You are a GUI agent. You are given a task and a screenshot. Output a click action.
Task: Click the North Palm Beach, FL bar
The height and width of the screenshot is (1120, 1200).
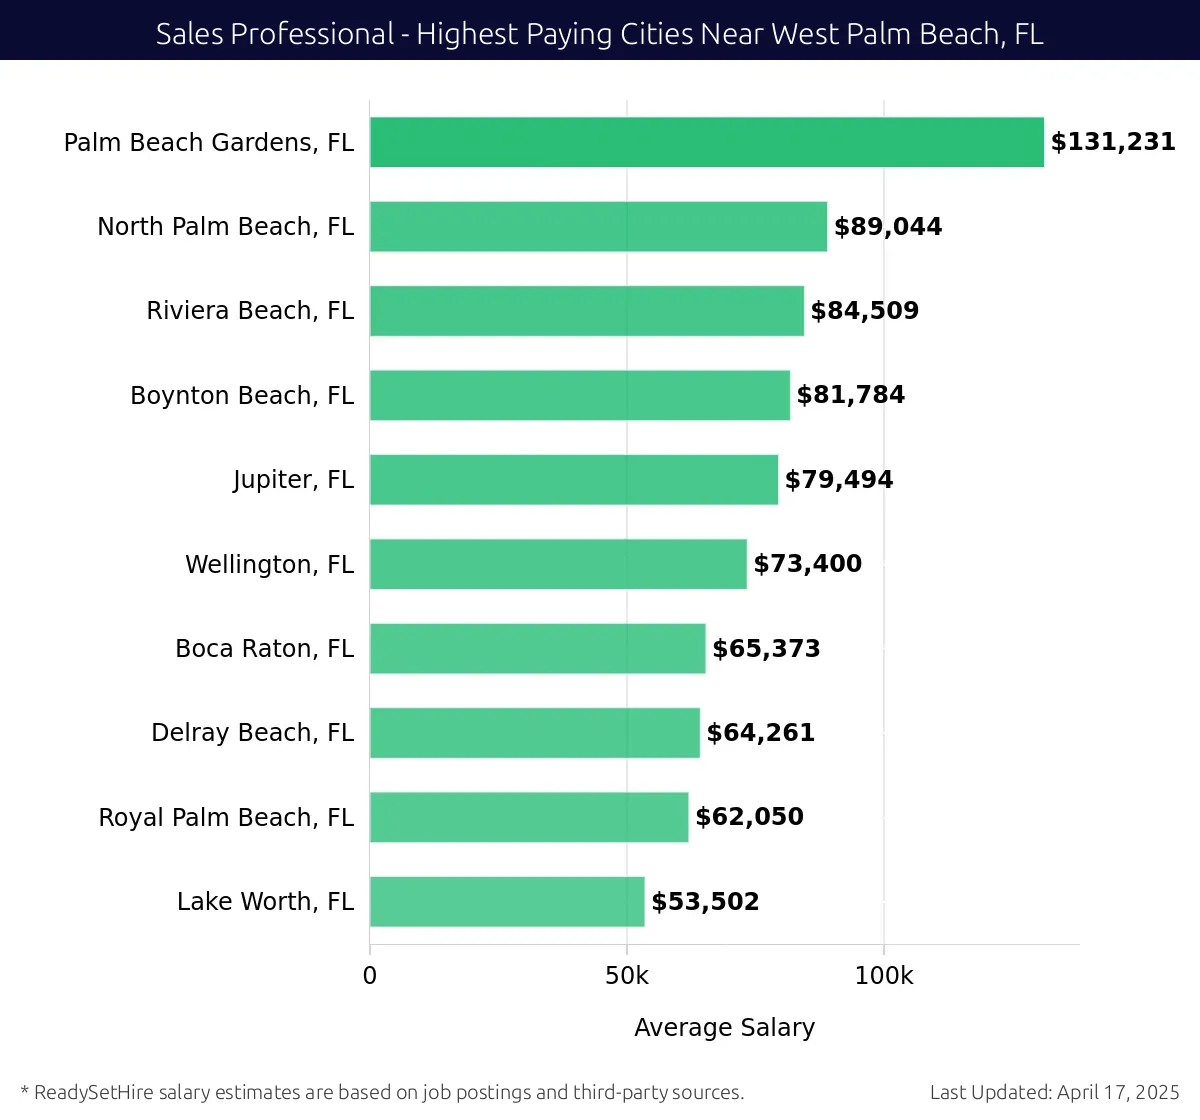[x=598, y=226]
